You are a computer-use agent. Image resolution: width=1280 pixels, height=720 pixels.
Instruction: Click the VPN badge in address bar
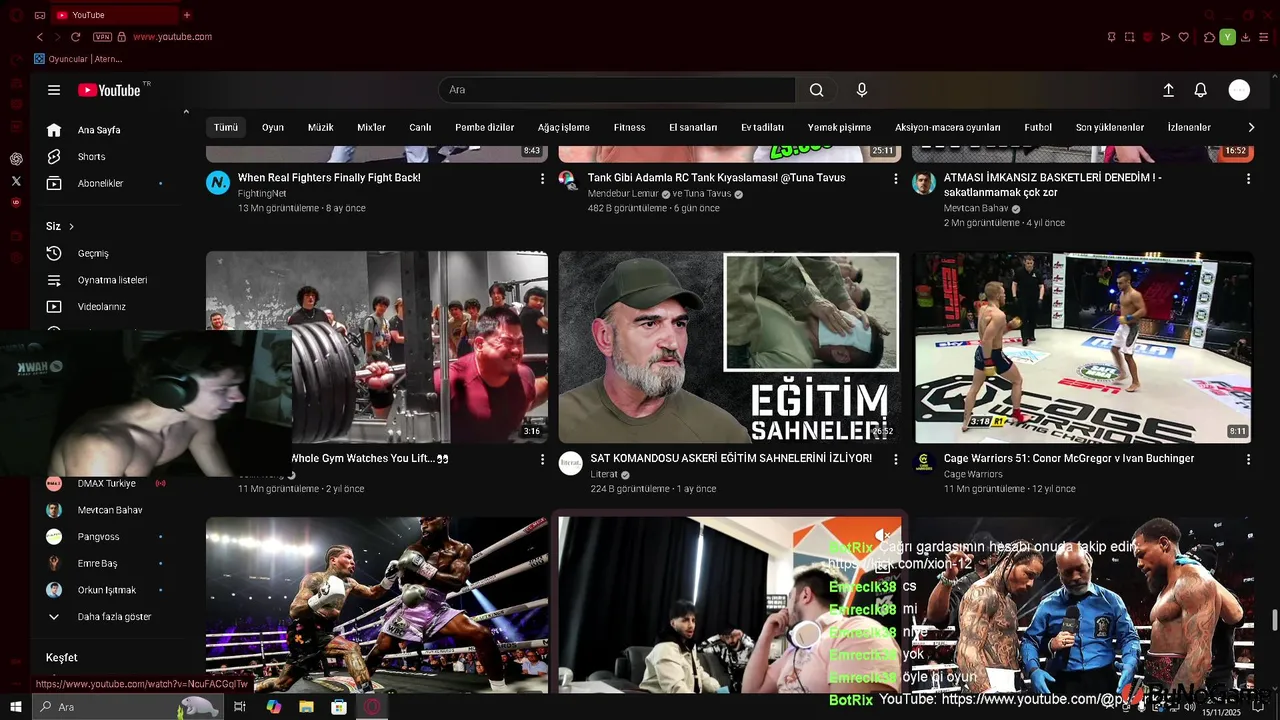(102, 37)
